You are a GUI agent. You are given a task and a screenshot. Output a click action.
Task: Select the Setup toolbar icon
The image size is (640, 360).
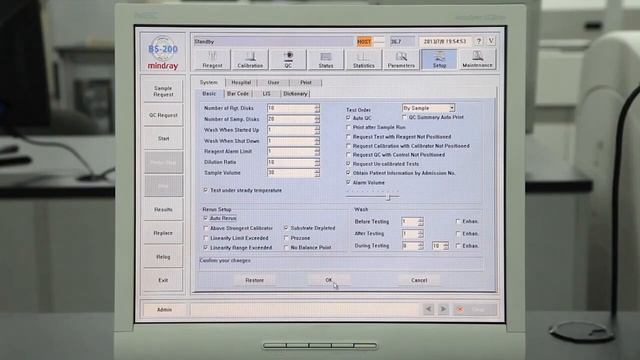(439, 60)
